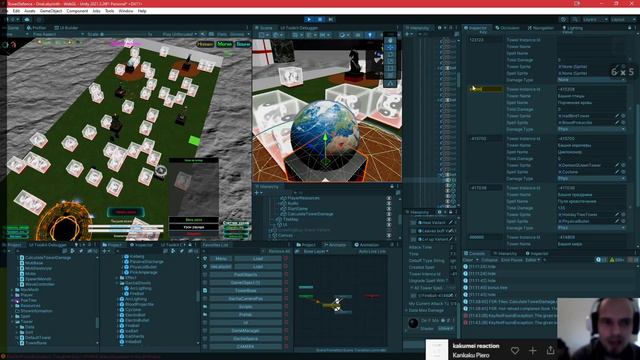Click the material sphere preview thumbnail
This screenshot has width=640, height=360.
click(413, 324)
